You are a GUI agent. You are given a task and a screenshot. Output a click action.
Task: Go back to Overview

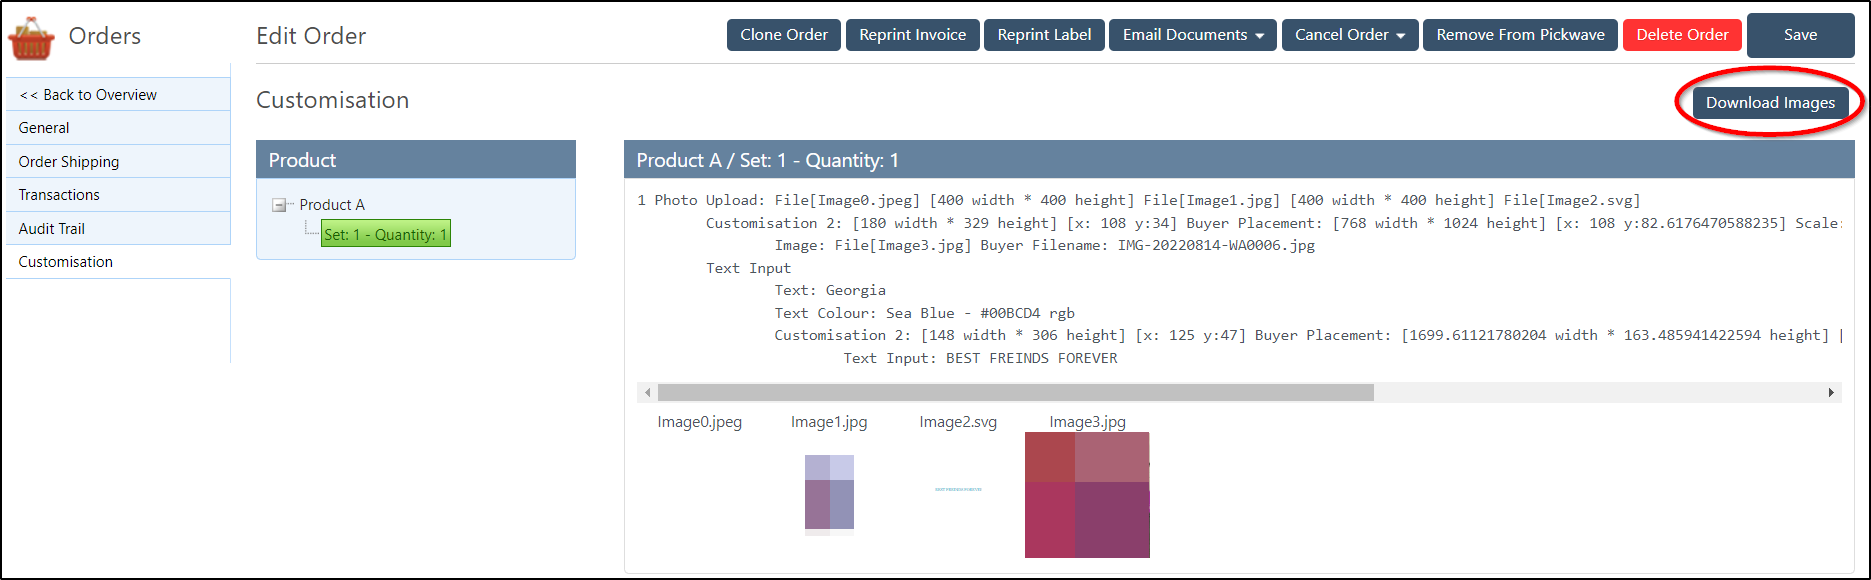point(88,95)
